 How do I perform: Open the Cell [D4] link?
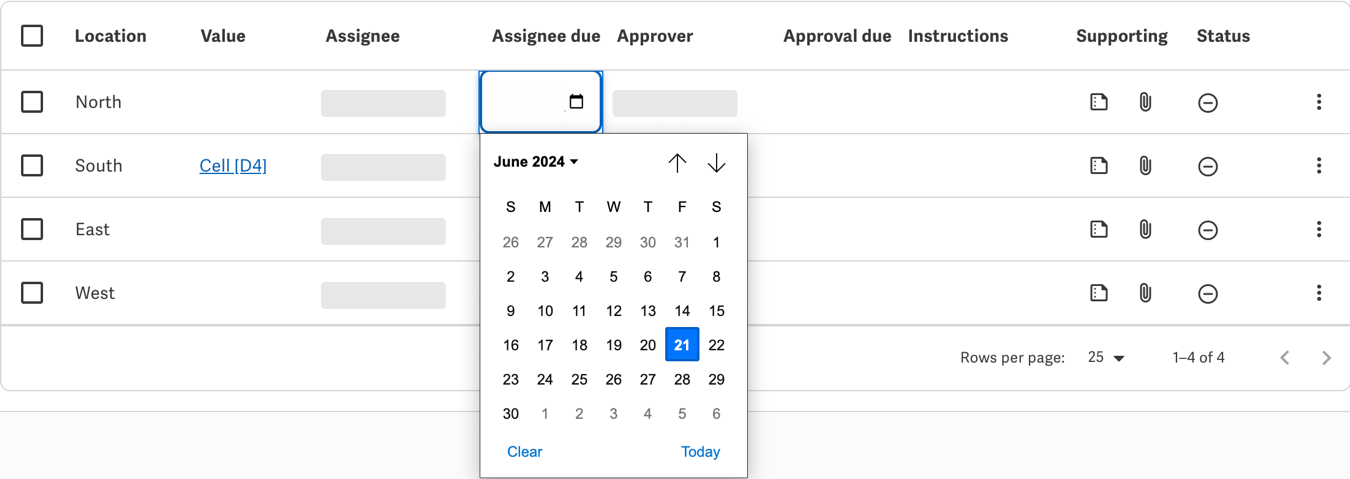(233, 166)
